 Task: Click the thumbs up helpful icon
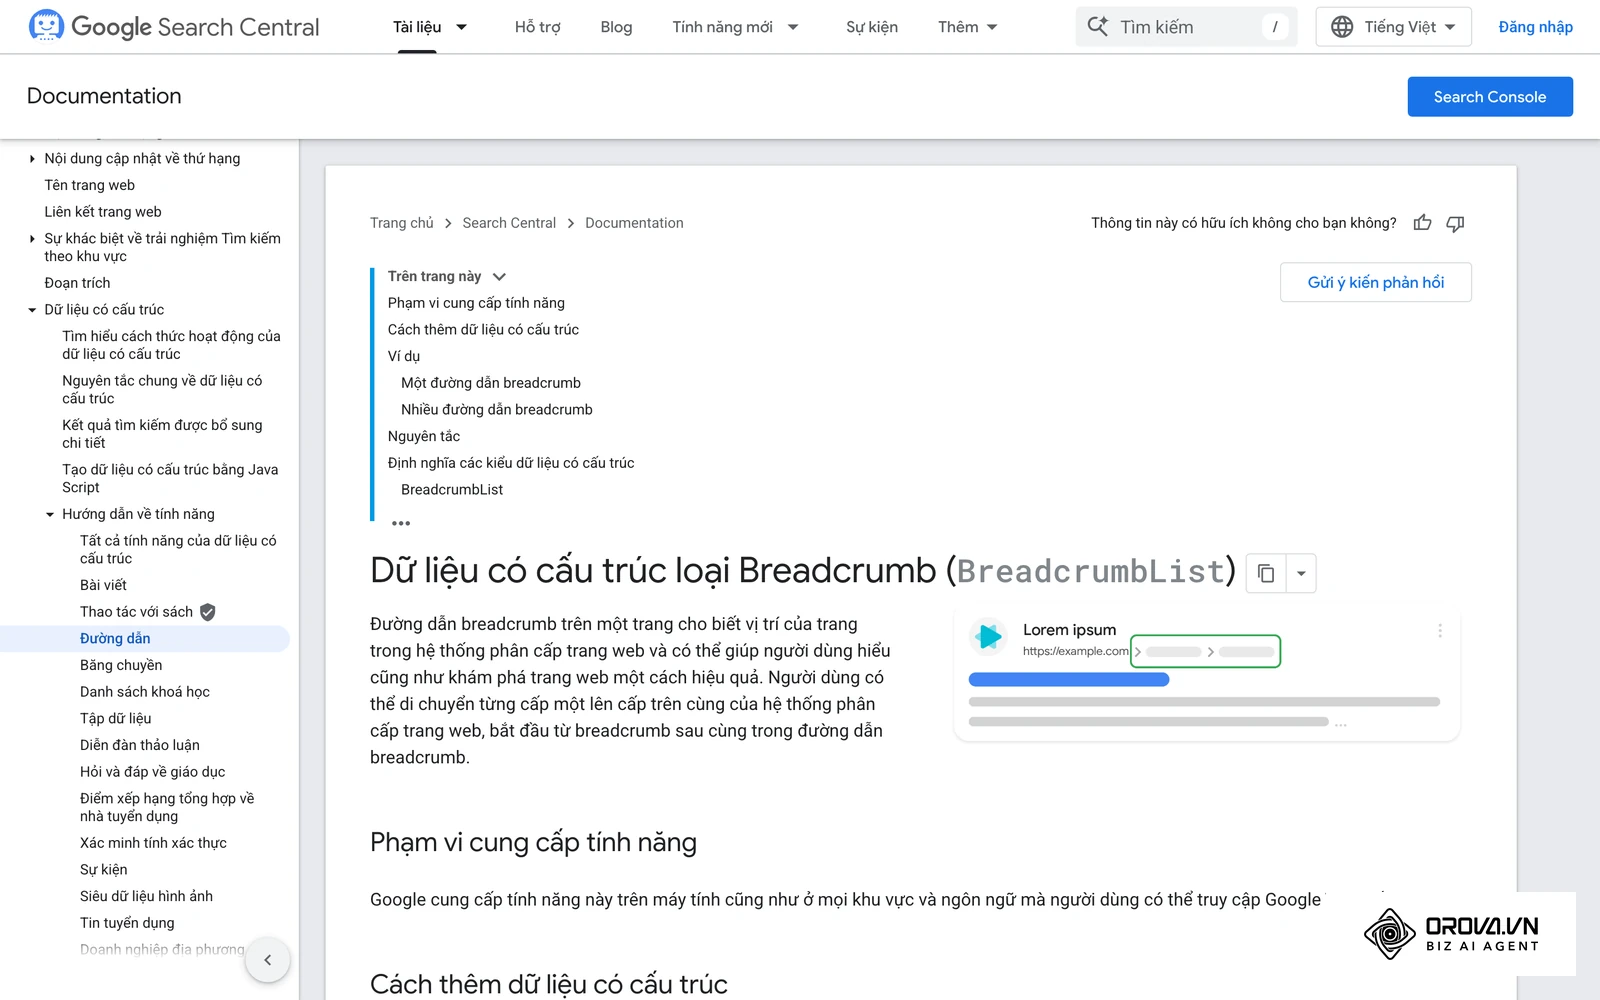coord(1422,223)
